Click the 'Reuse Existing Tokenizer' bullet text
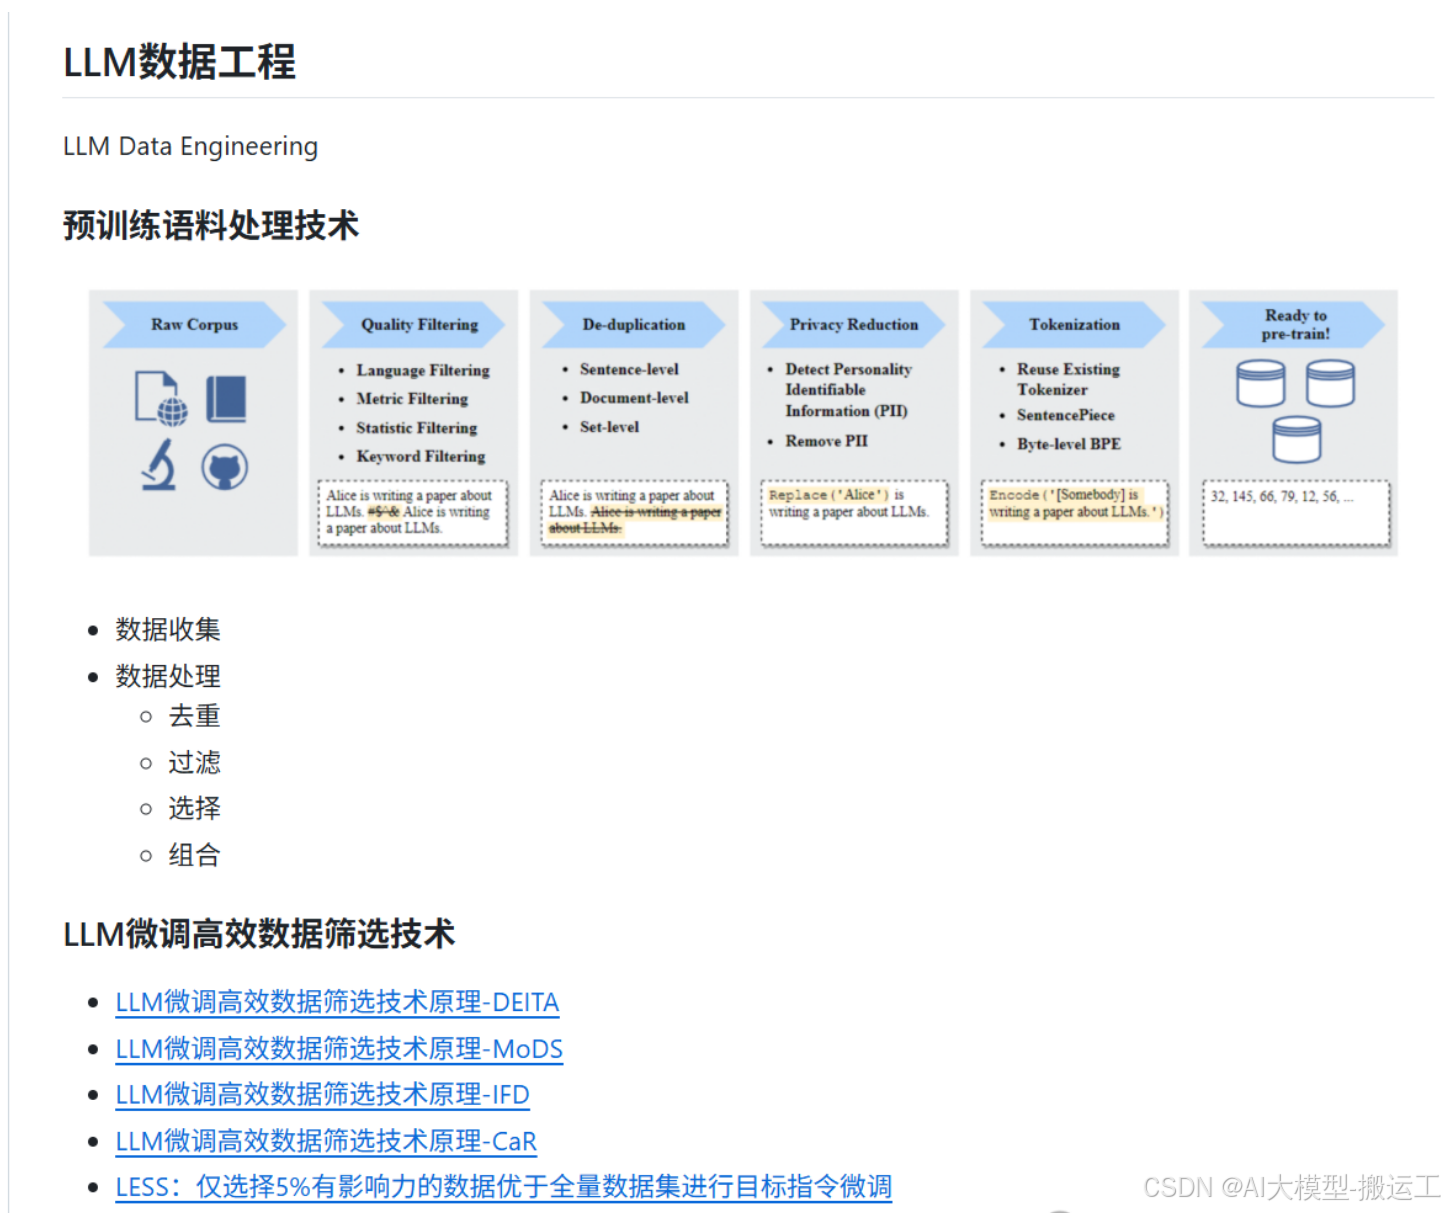This screenshot has height=1213, width=1445. point(1068,379)
